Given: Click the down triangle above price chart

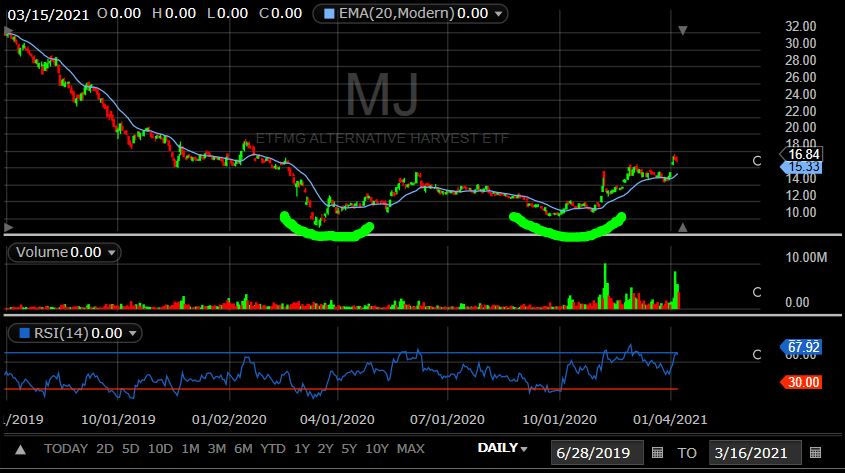Looking at the screenshot, I should (683, 31).
